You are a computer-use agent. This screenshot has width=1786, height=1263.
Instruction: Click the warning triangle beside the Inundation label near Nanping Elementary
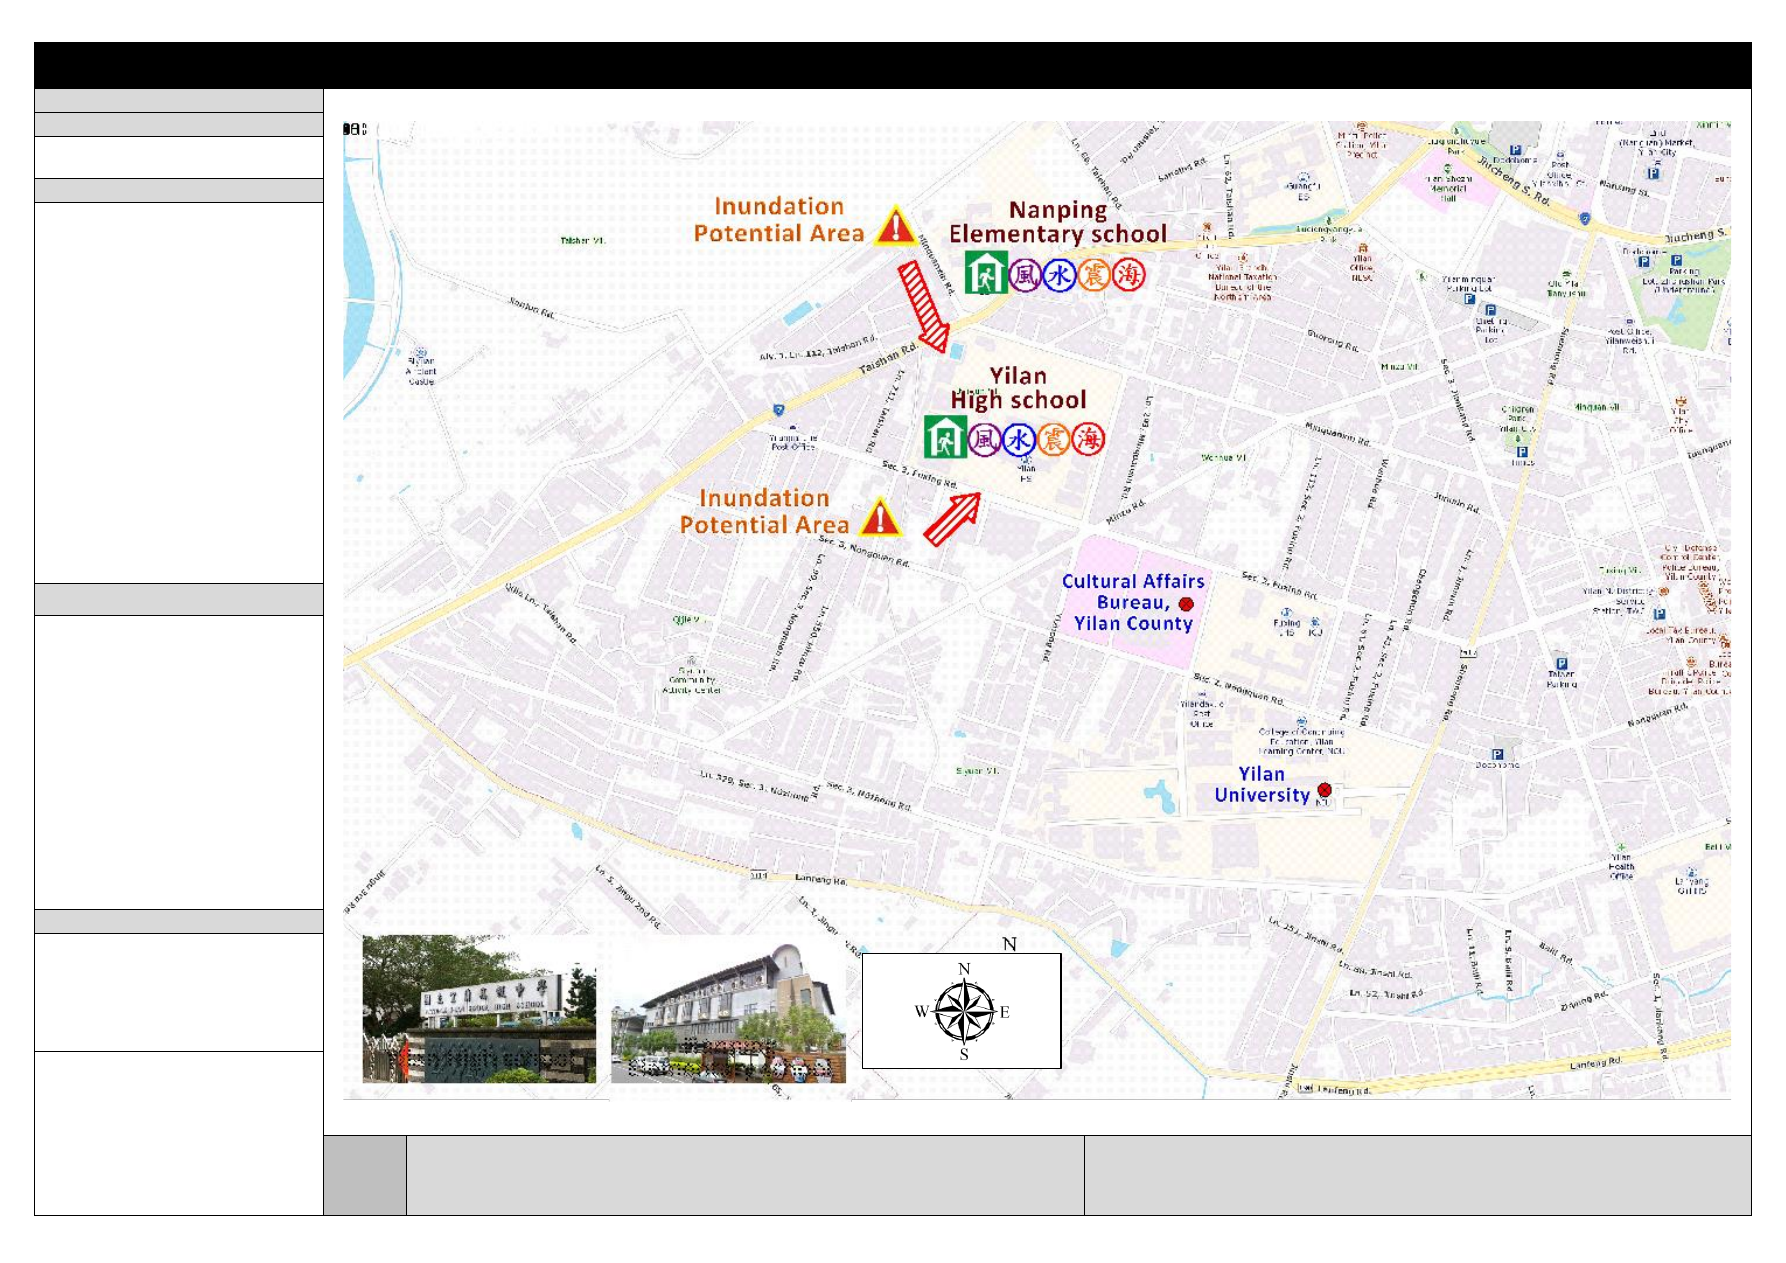(896, 226)
